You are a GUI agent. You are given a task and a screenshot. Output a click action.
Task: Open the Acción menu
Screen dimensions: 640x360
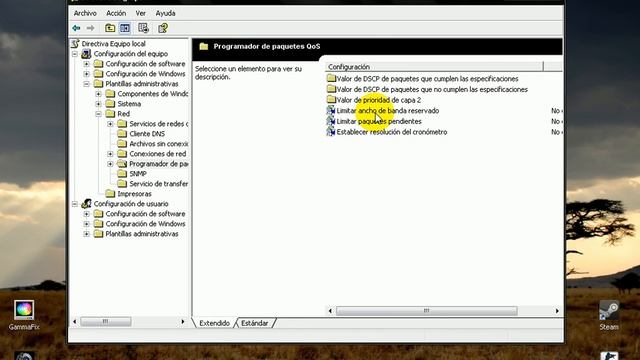click(116, 13)
